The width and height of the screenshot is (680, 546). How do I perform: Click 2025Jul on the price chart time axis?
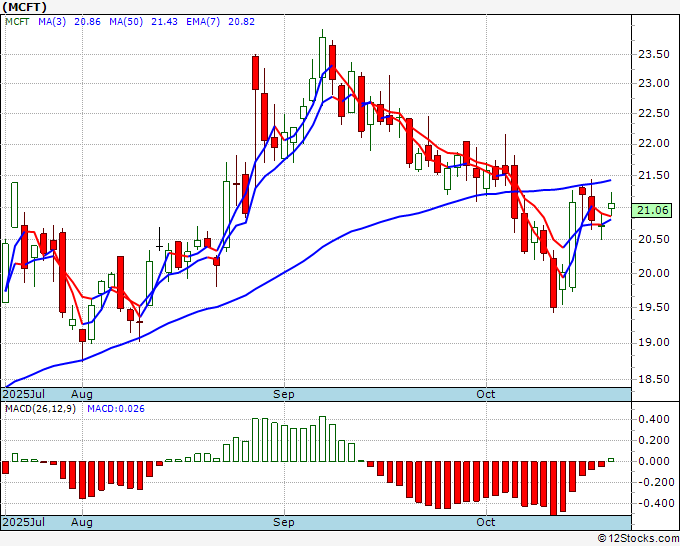coord(24,394)
